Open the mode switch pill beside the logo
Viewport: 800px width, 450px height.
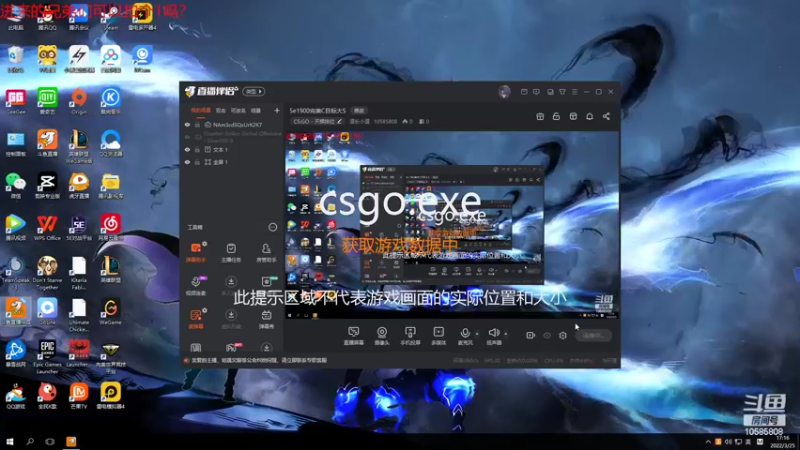pos(254,91)
